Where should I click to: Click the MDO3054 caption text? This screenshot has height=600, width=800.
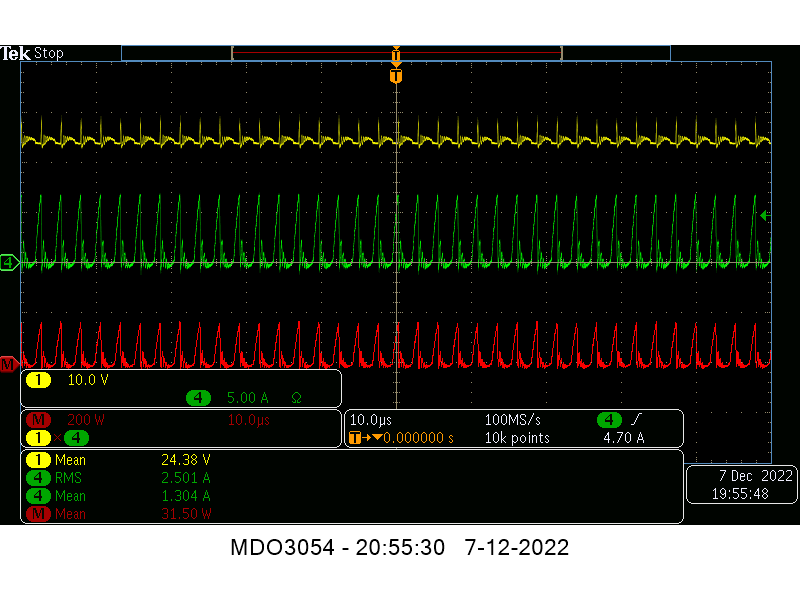click(x=399, y=547)
